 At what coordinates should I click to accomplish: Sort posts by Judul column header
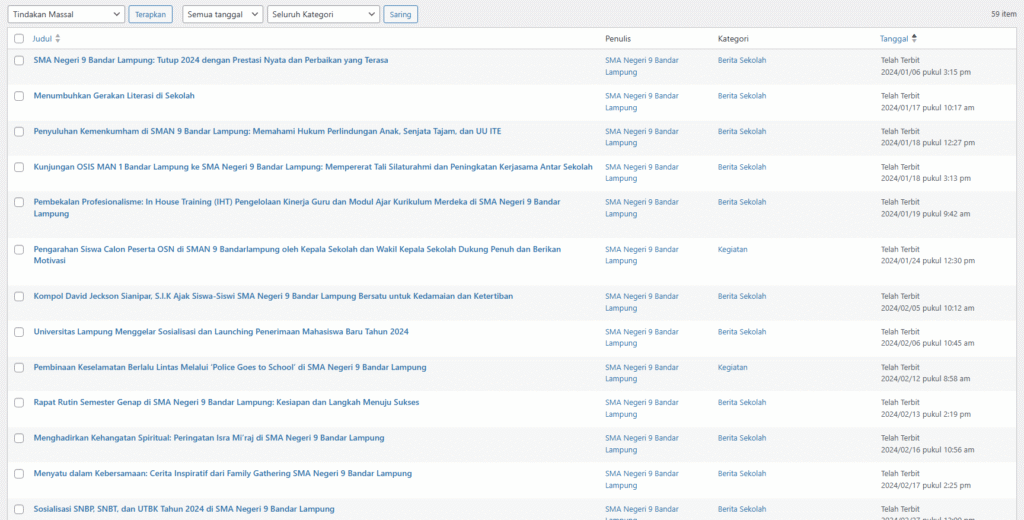[42, 39]
